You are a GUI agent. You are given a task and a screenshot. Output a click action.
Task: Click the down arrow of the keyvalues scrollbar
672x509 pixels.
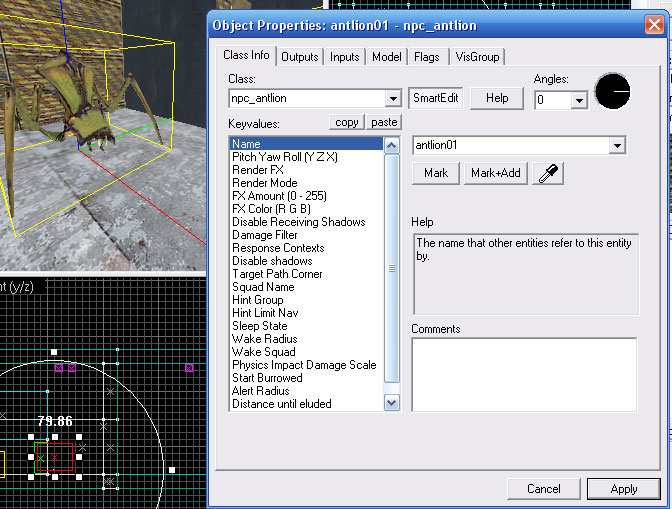pyautogui.click(x=392, y=403)
